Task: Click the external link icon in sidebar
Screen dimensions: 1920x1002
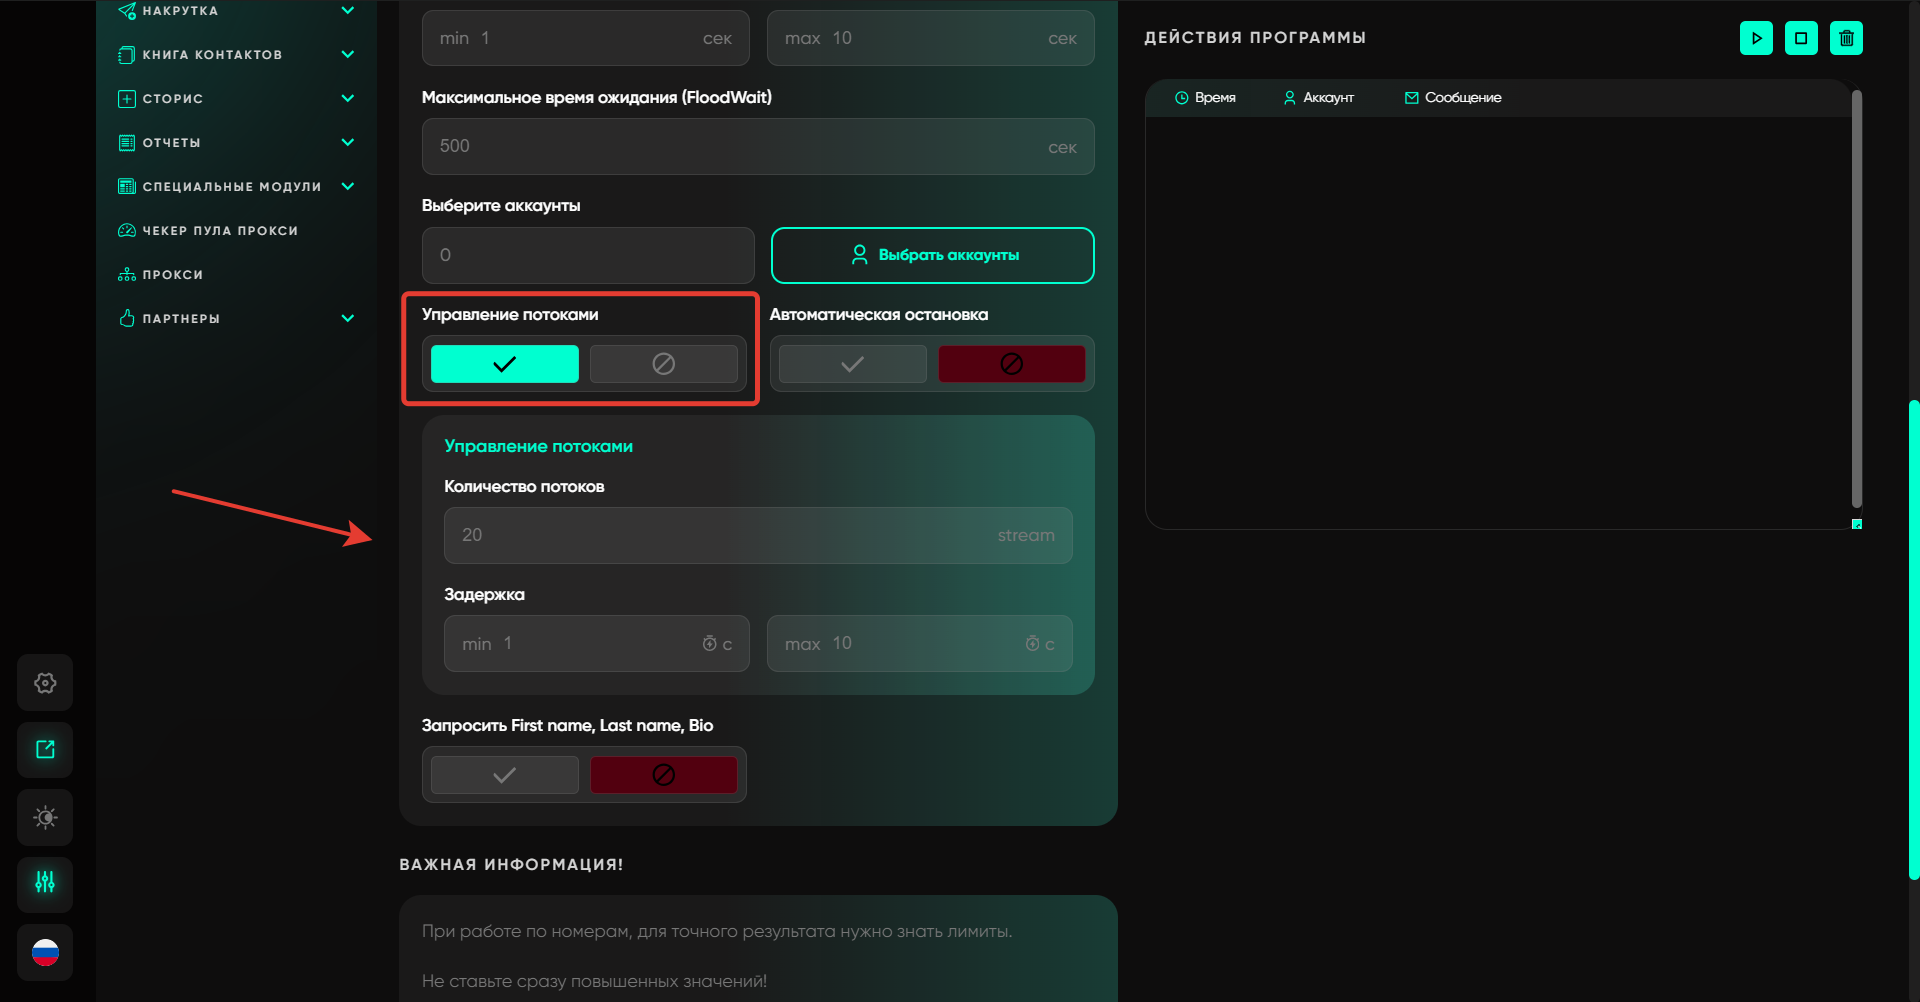Action: click(x=45, y=750)
